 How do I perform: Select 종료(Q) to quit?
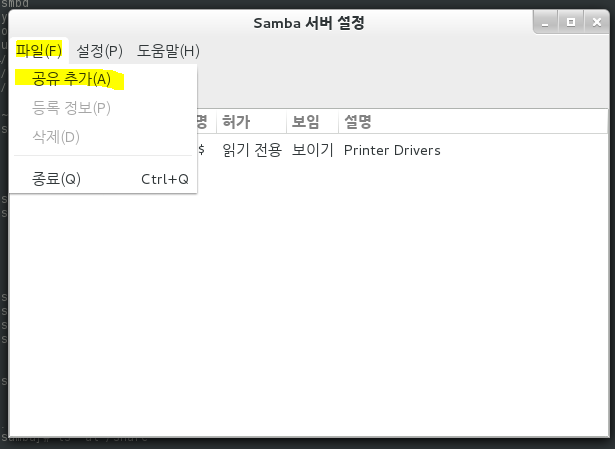click(103, 179)
